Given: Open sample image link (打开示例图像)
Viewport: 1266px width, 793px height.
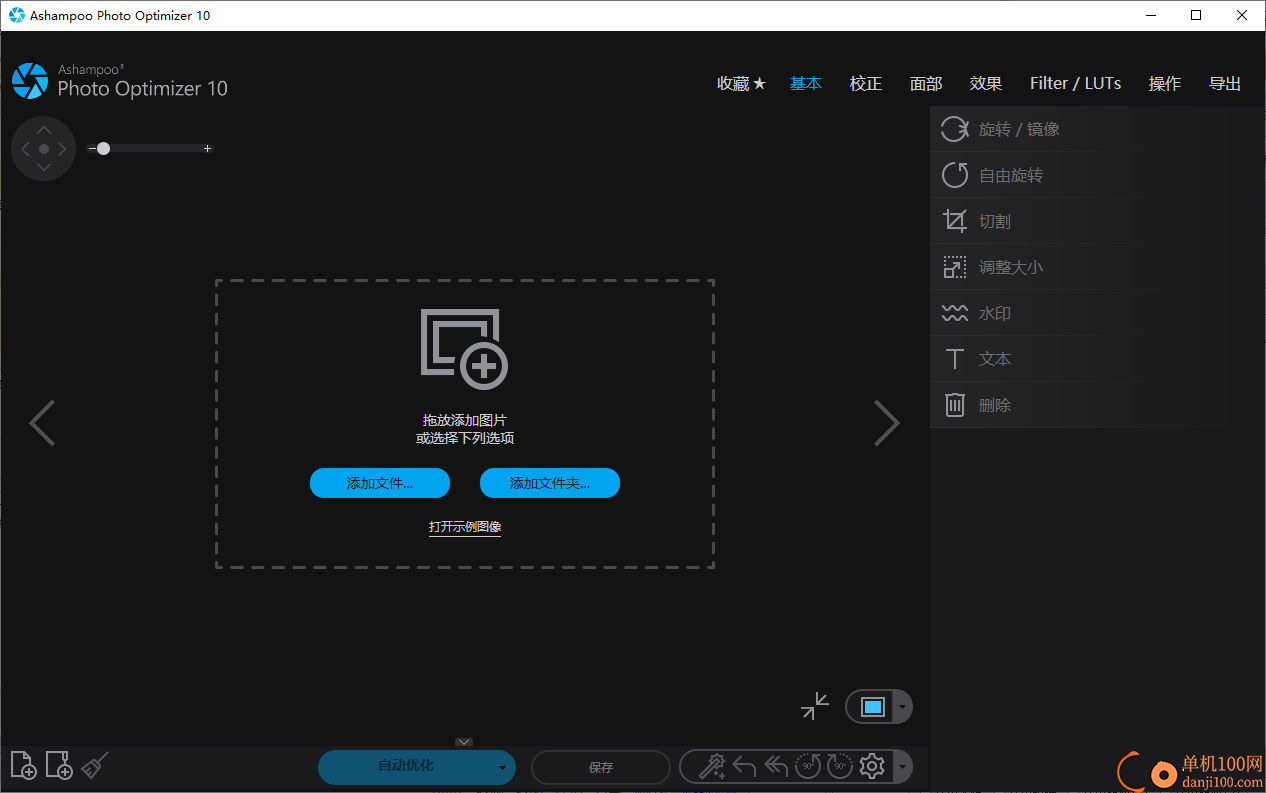Looking at the screenshot, I should [x=465, y=527].
